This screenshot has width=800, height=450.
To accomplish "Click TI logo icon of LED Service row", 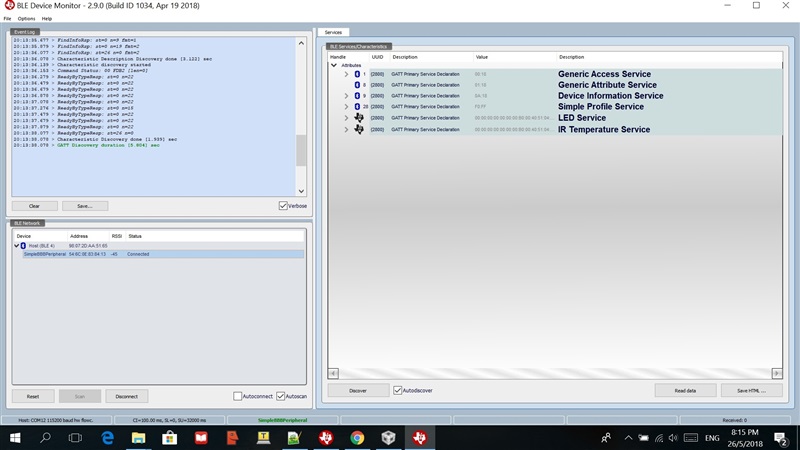I will tap(359, 117).
